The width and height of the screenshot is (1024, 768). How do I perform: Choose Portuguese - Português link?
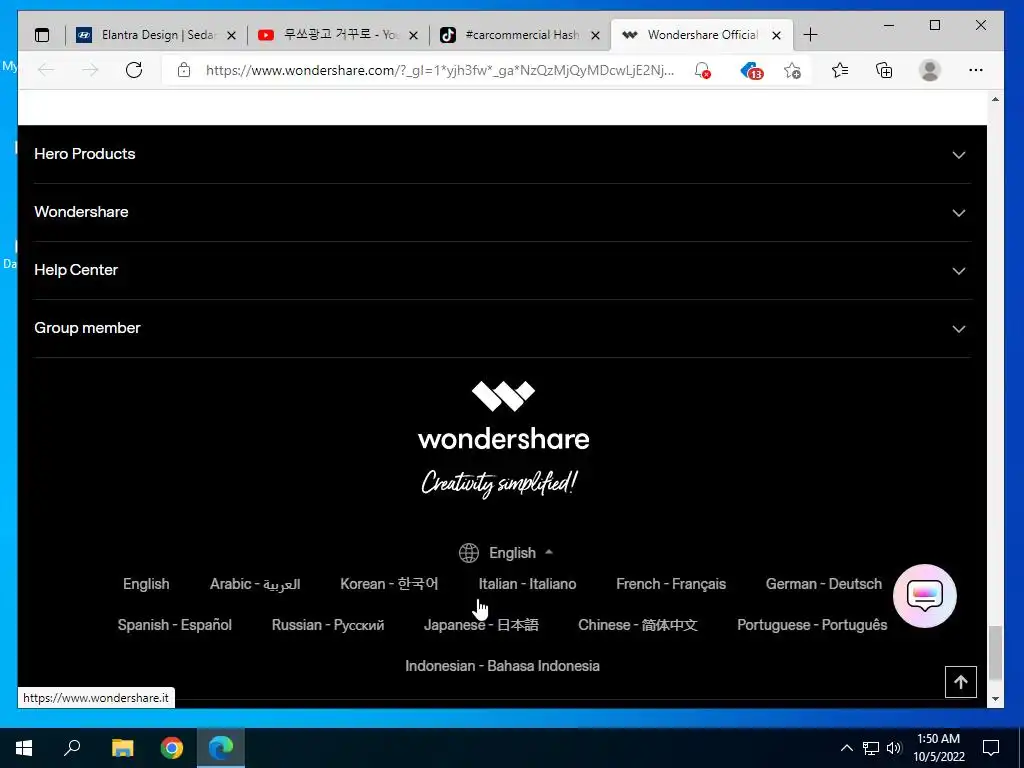pos(812,625)
